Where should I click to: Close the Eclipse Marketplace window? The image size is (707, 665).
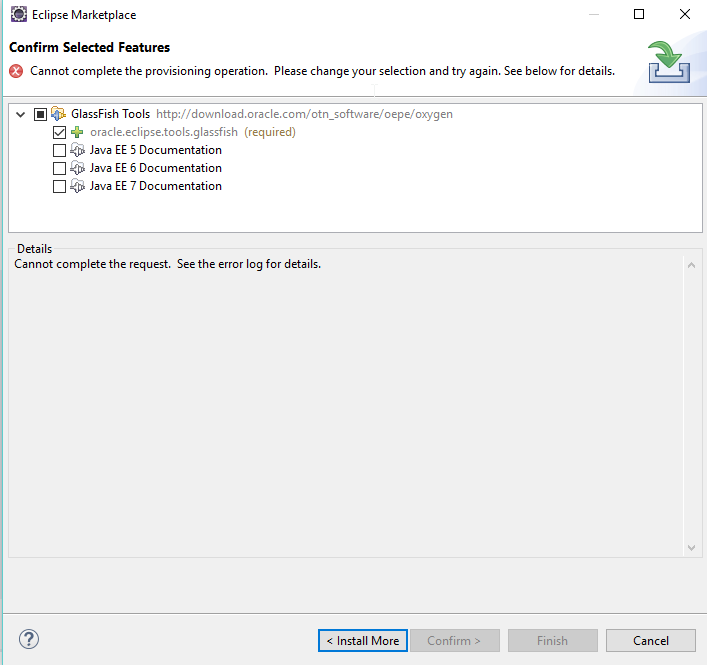[x=684, y=14]
